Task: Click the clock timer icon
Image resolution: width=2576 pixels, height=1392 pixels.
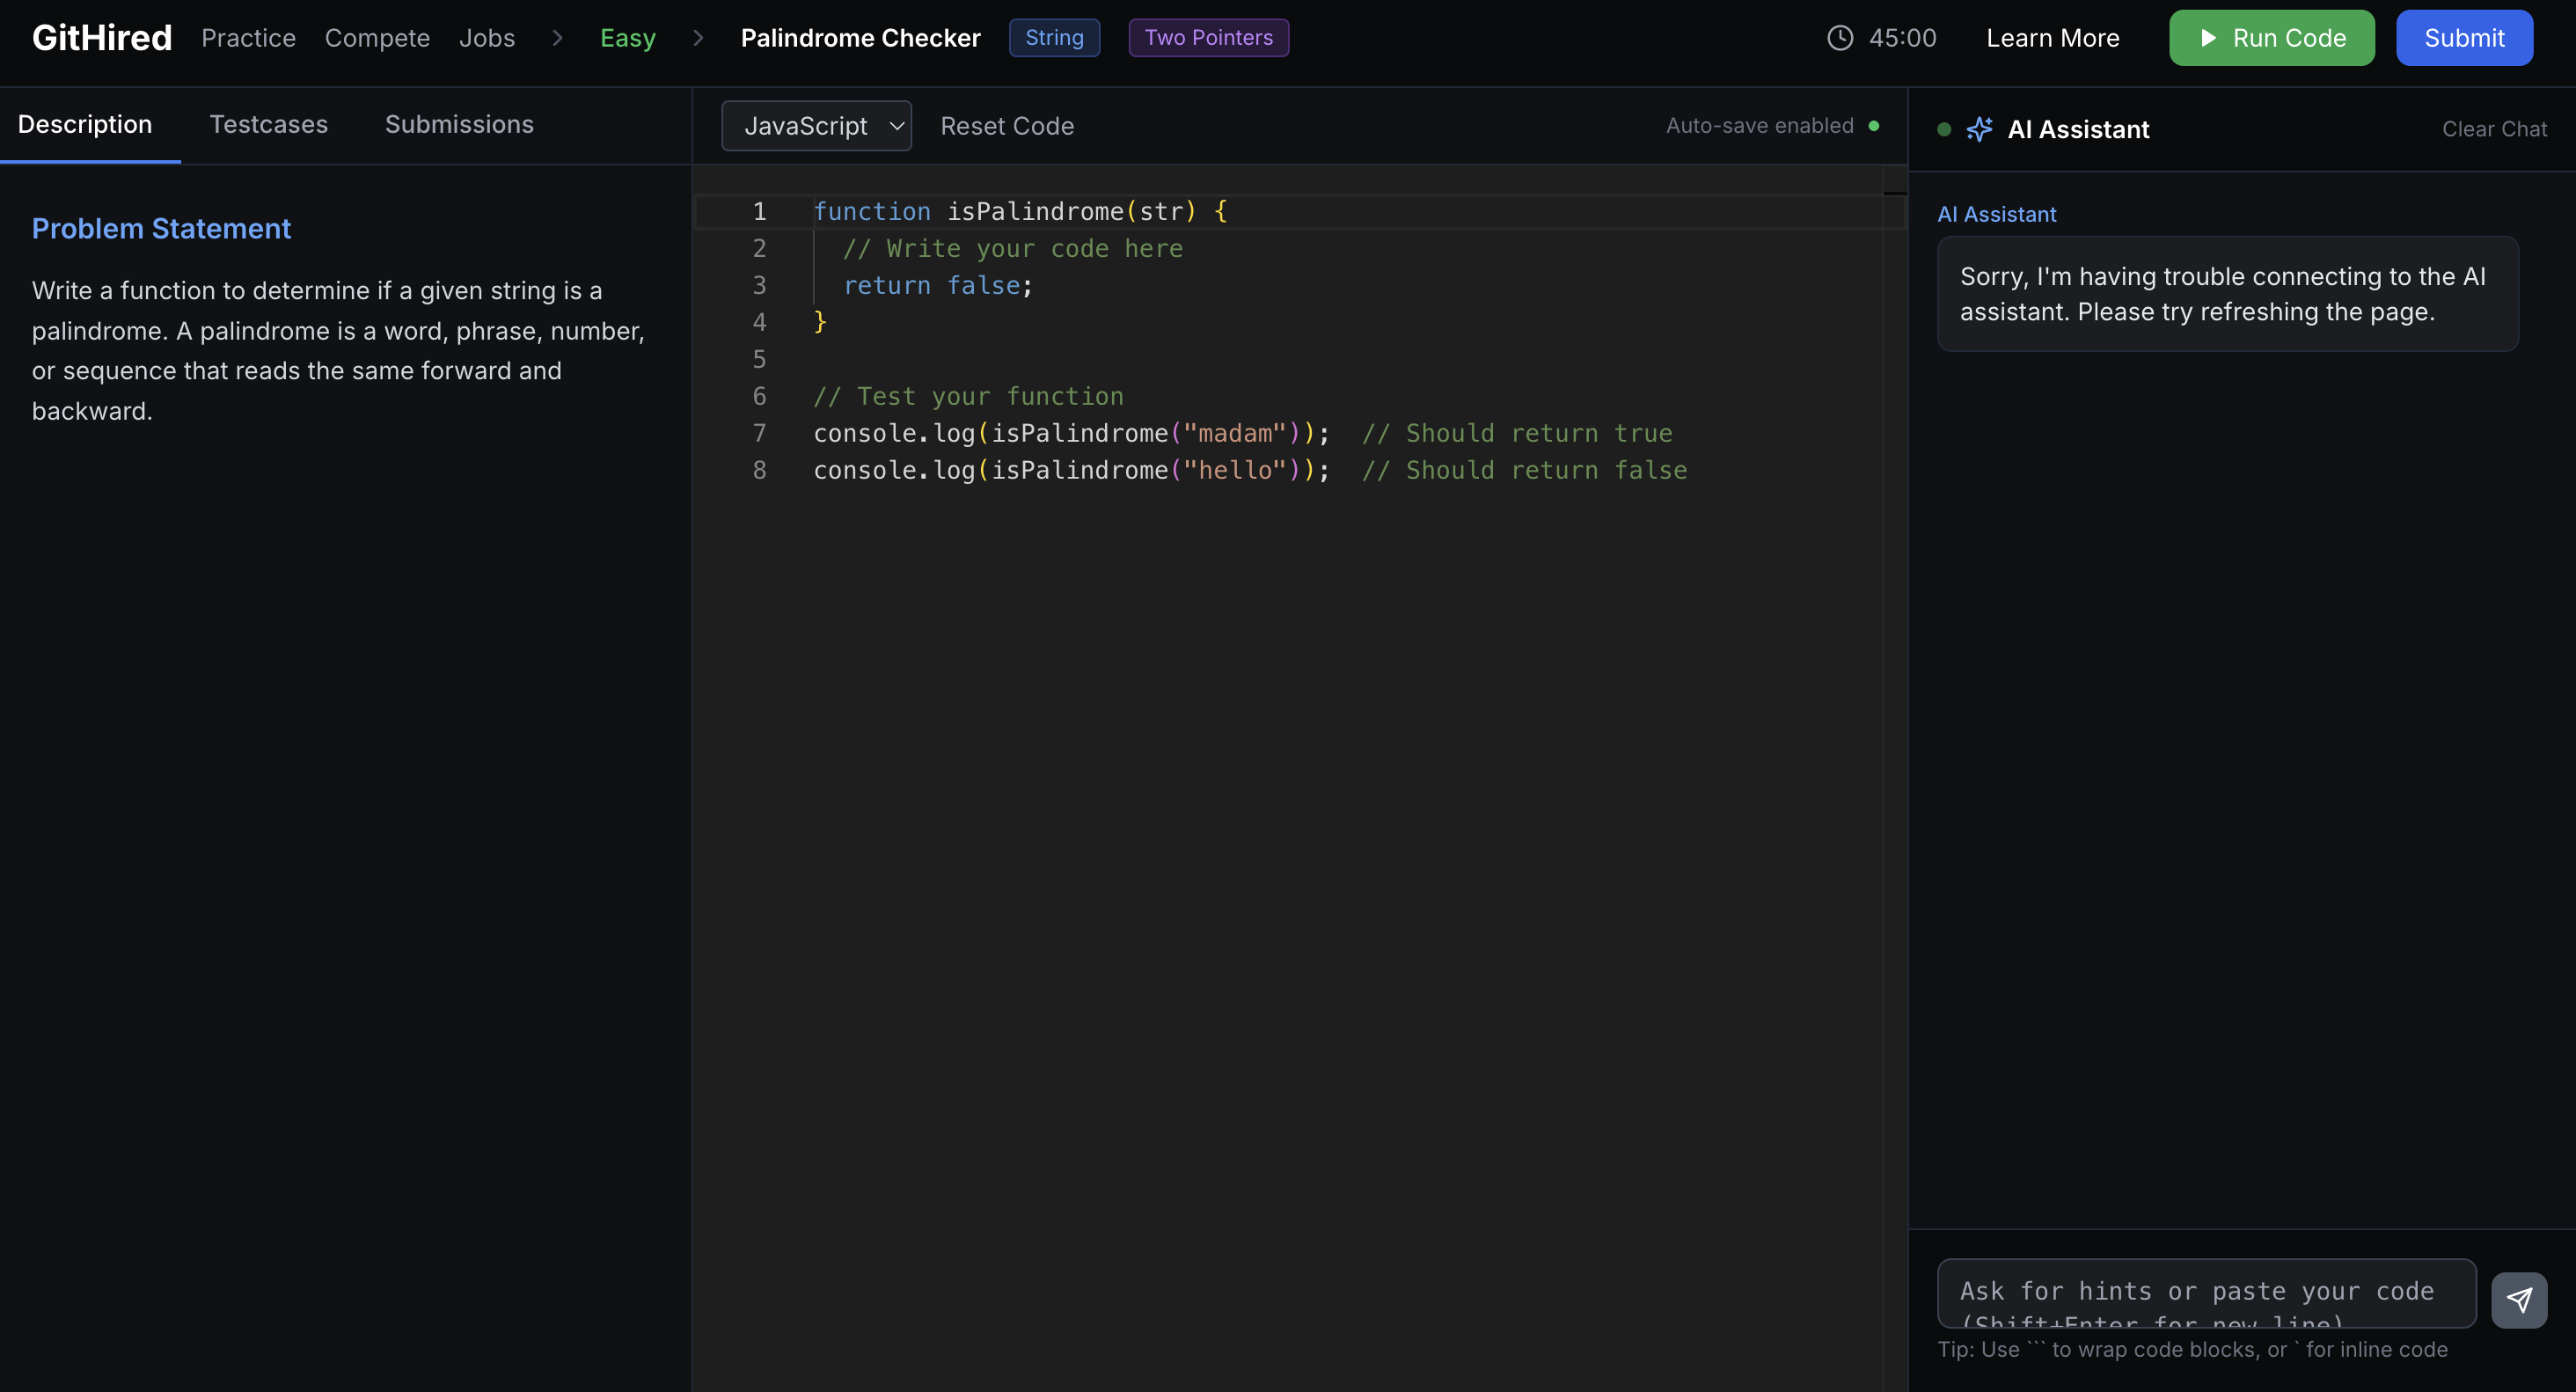Action: pyautogui.click(x=1840, y=38)
